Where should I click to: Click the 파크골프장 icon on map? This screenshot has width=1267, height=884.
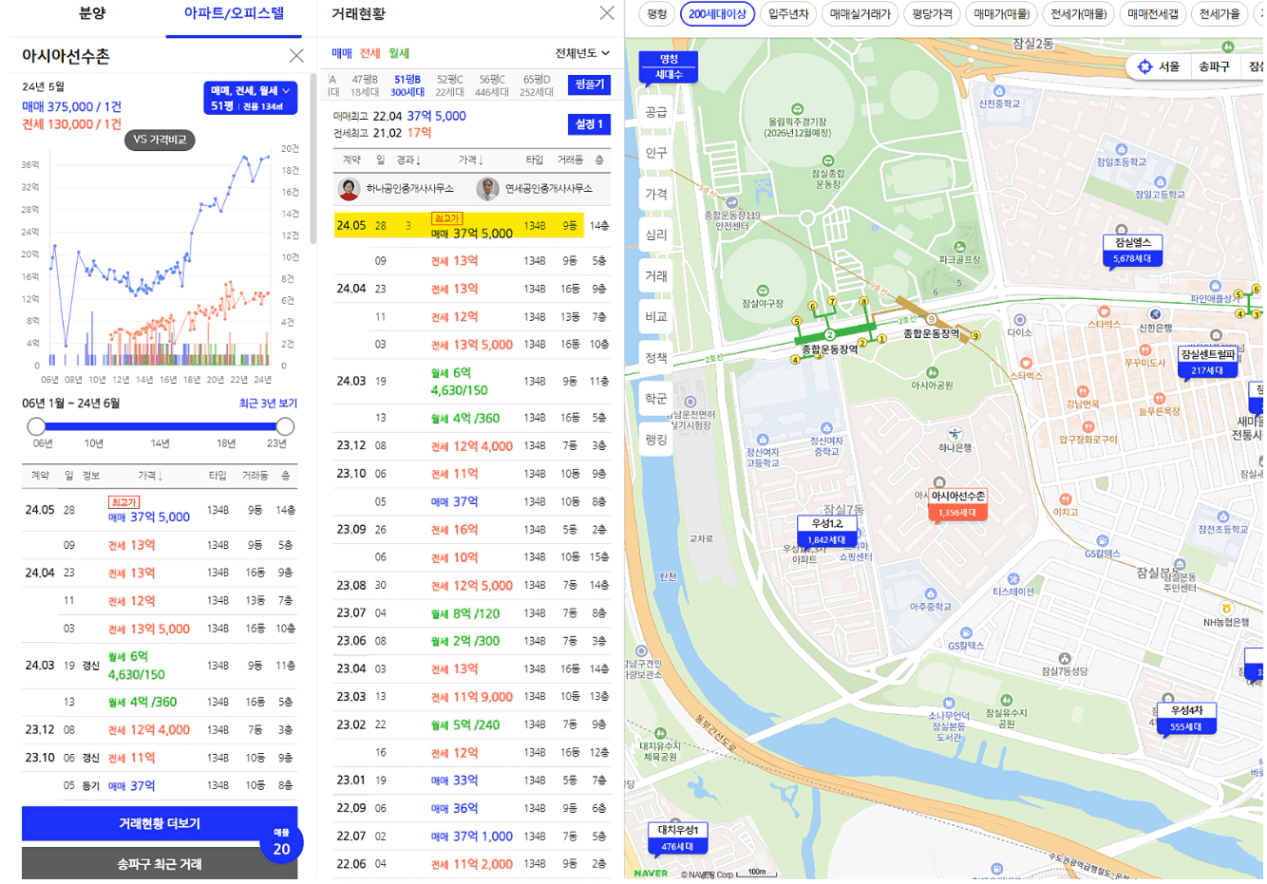pos(958,245)
